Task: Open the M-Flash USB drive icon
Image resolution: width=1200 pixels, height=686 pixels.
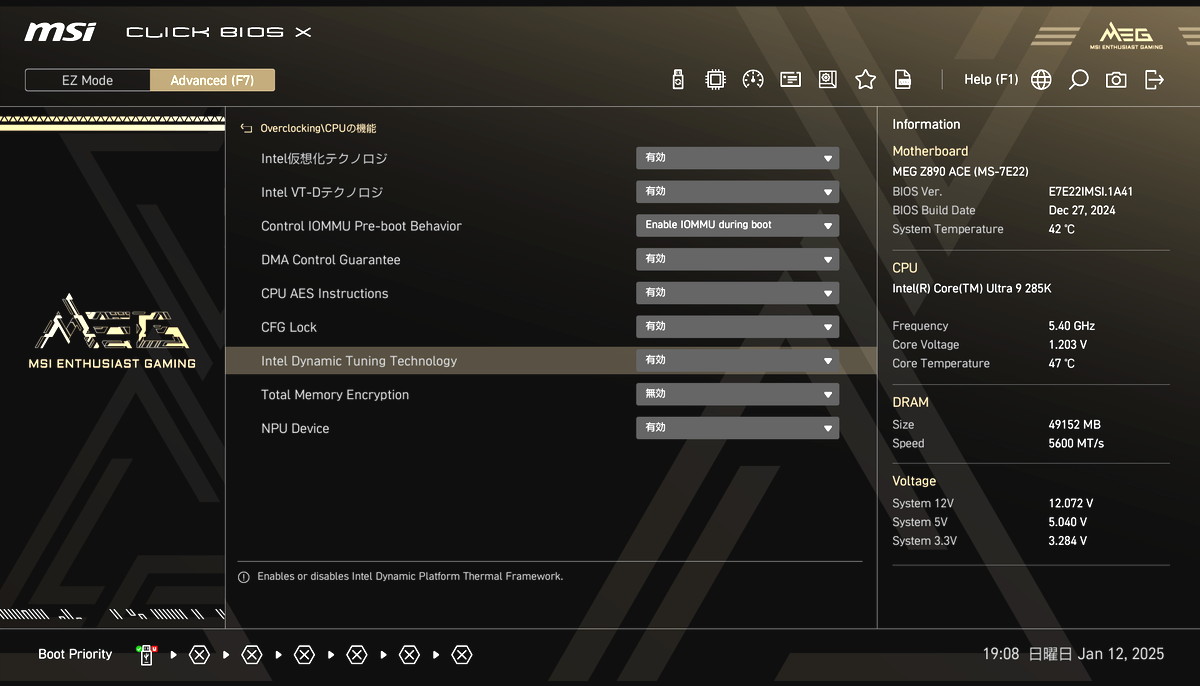Action: pyautogui.click(x=678, y=80)
